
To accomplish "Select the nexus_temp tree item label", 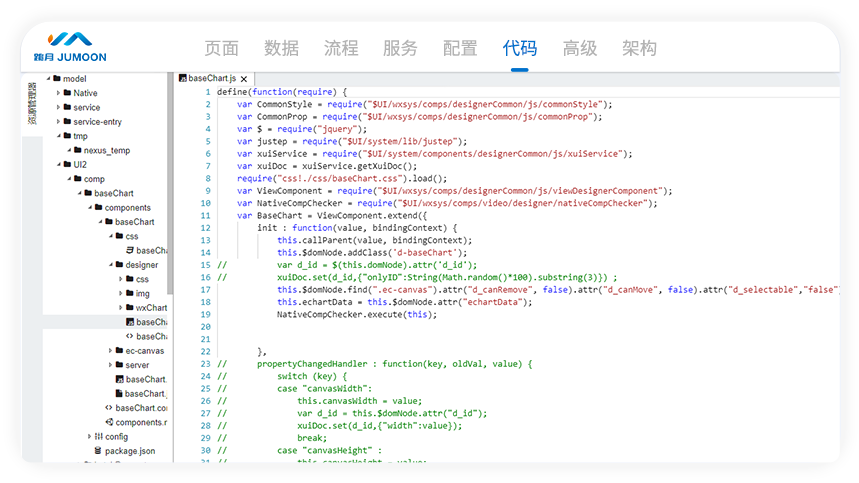I will (107, 150).
